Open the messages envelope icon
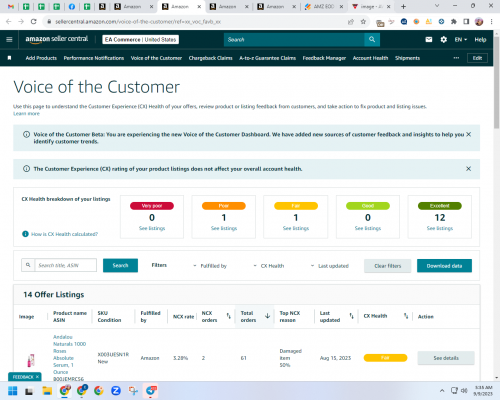 (429, 40)
